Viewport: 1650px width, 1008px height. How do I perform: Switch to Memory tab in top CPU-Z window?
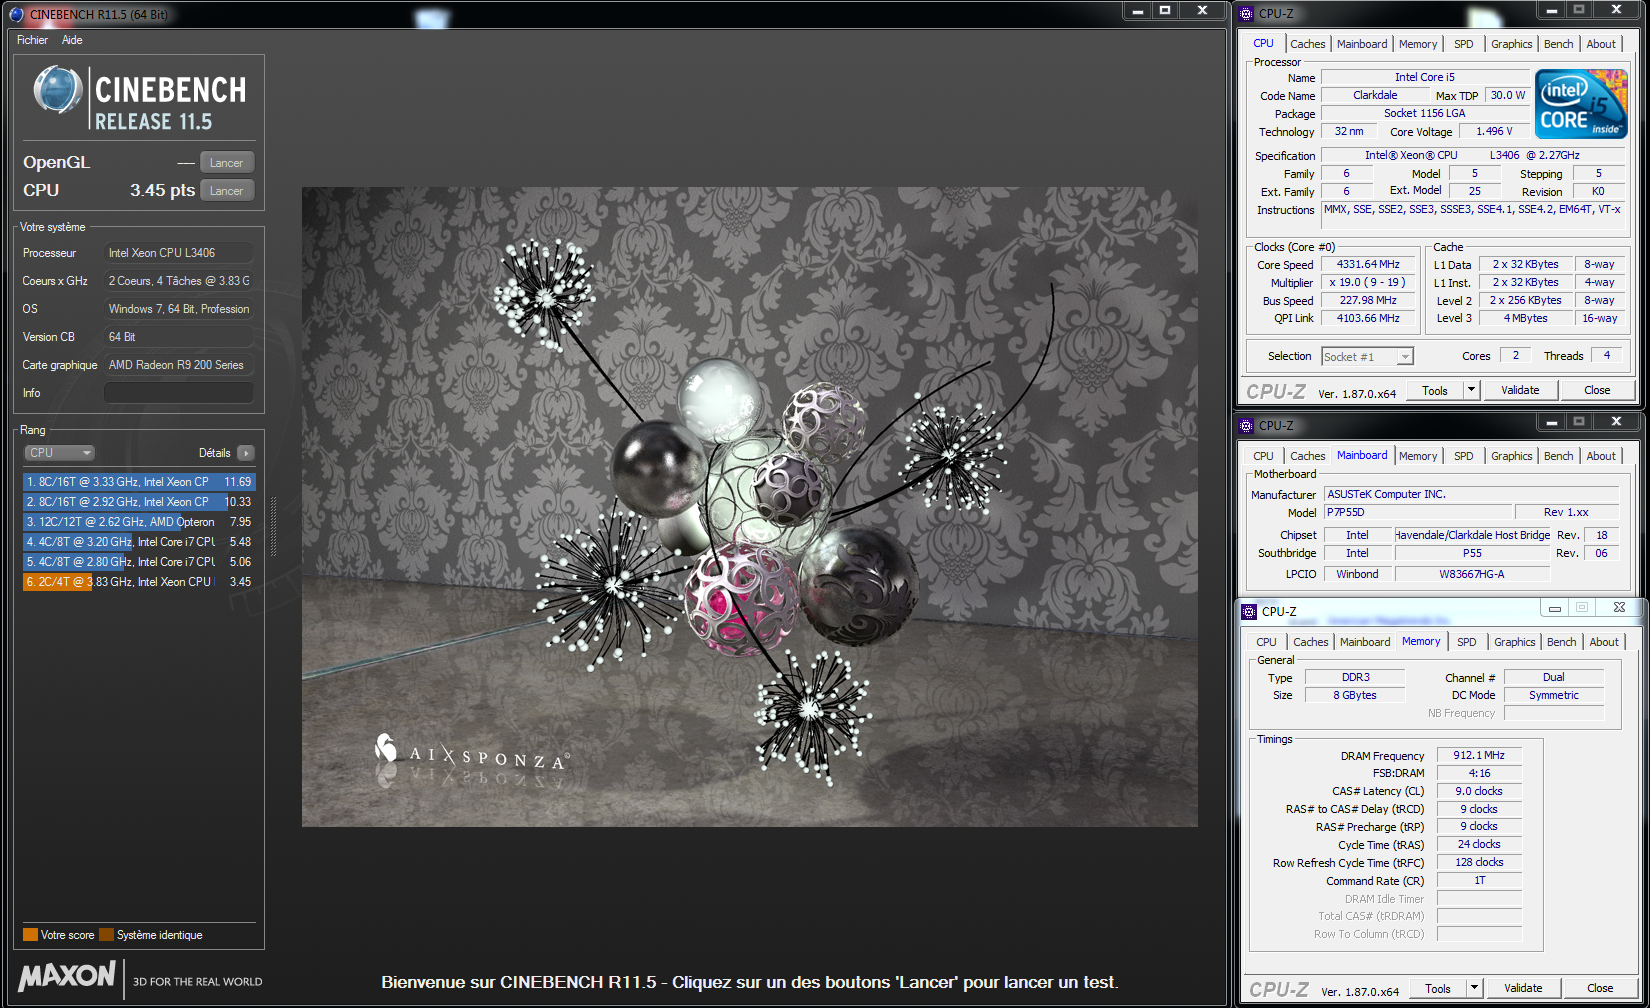[x=1418, y=44]
